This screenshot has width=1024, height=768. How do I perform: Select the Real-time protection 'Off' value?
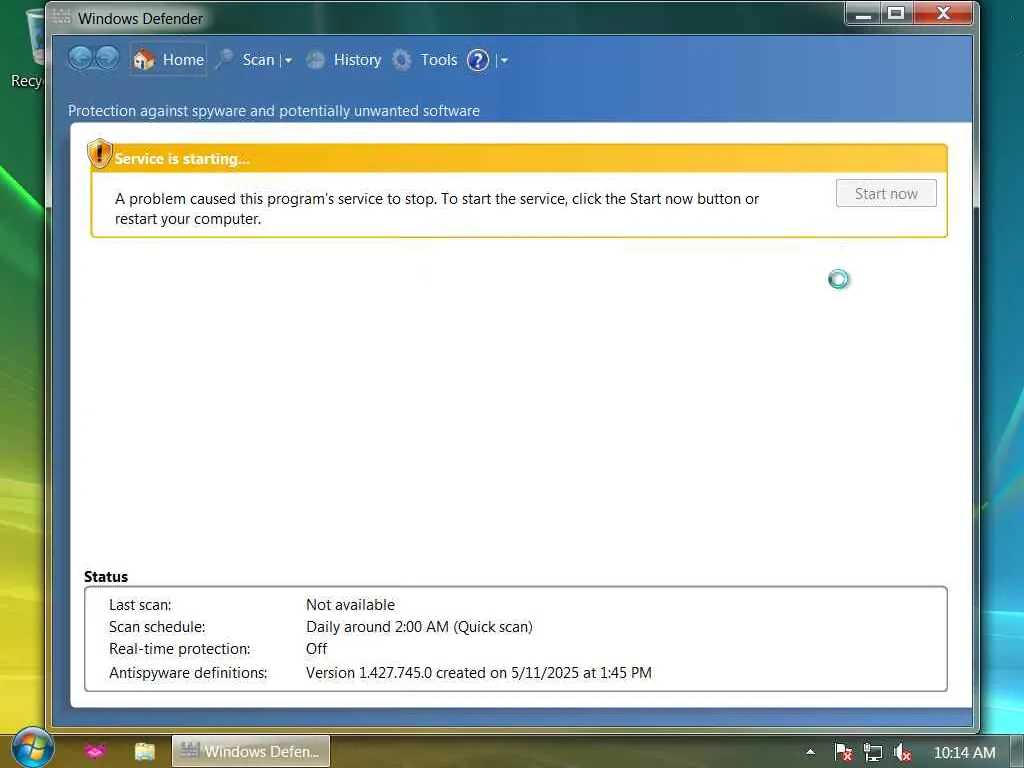[316, 648]
